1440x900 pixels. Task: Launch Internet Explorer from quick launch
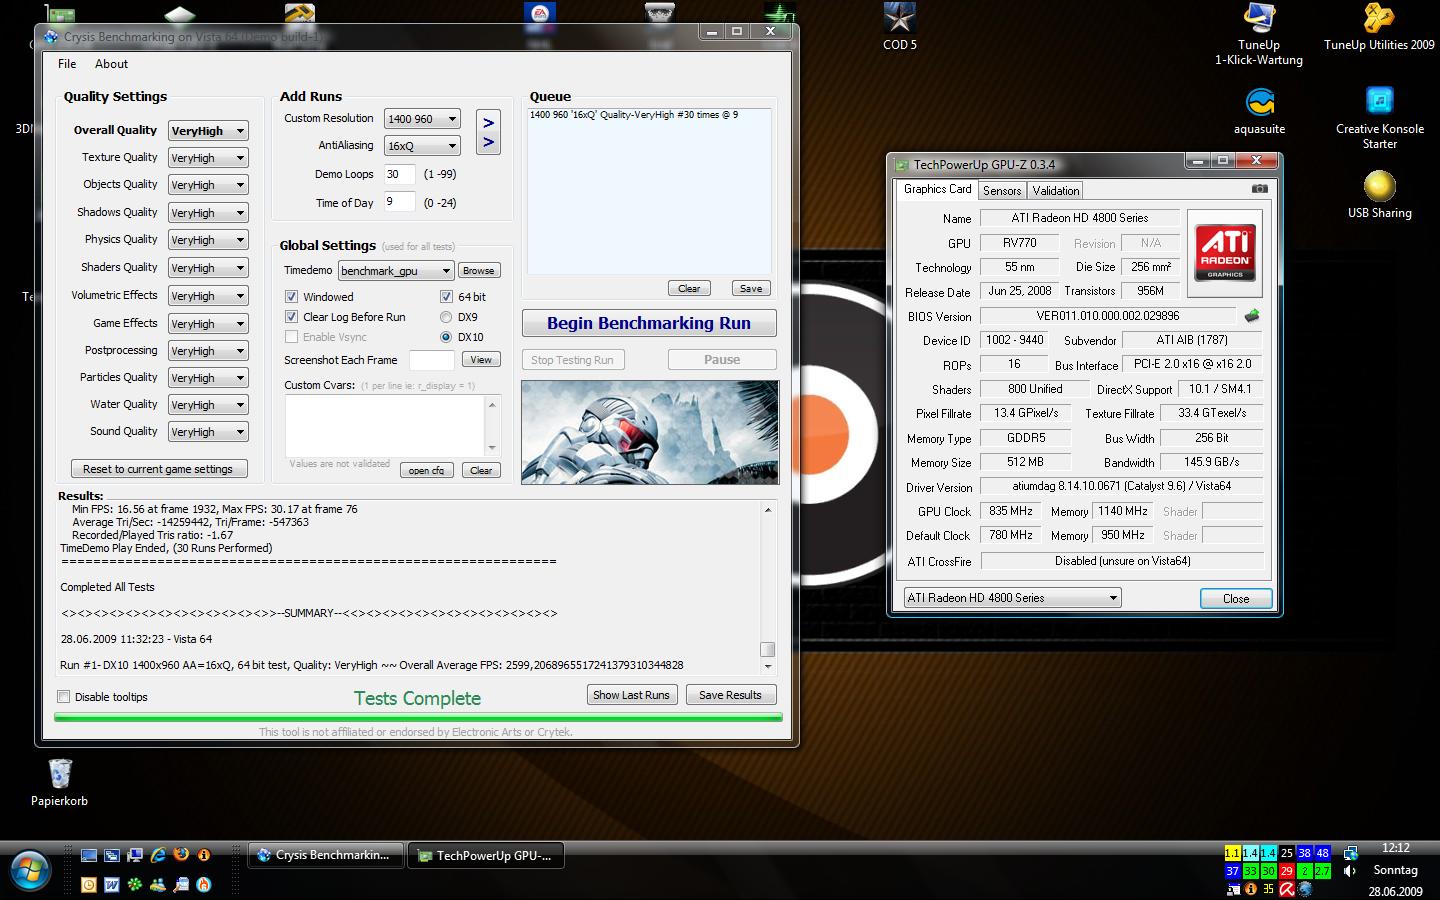point(158,855)
